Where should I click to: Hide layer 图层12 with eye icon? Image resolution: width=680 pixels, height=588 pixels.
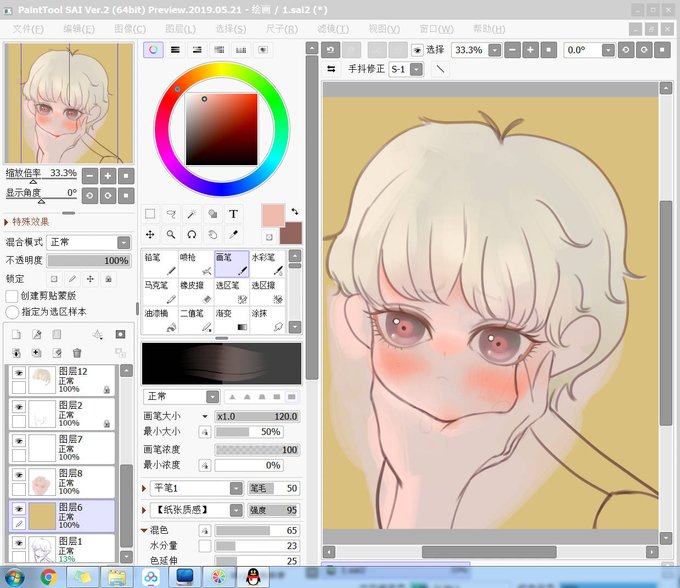pos(19,373)
